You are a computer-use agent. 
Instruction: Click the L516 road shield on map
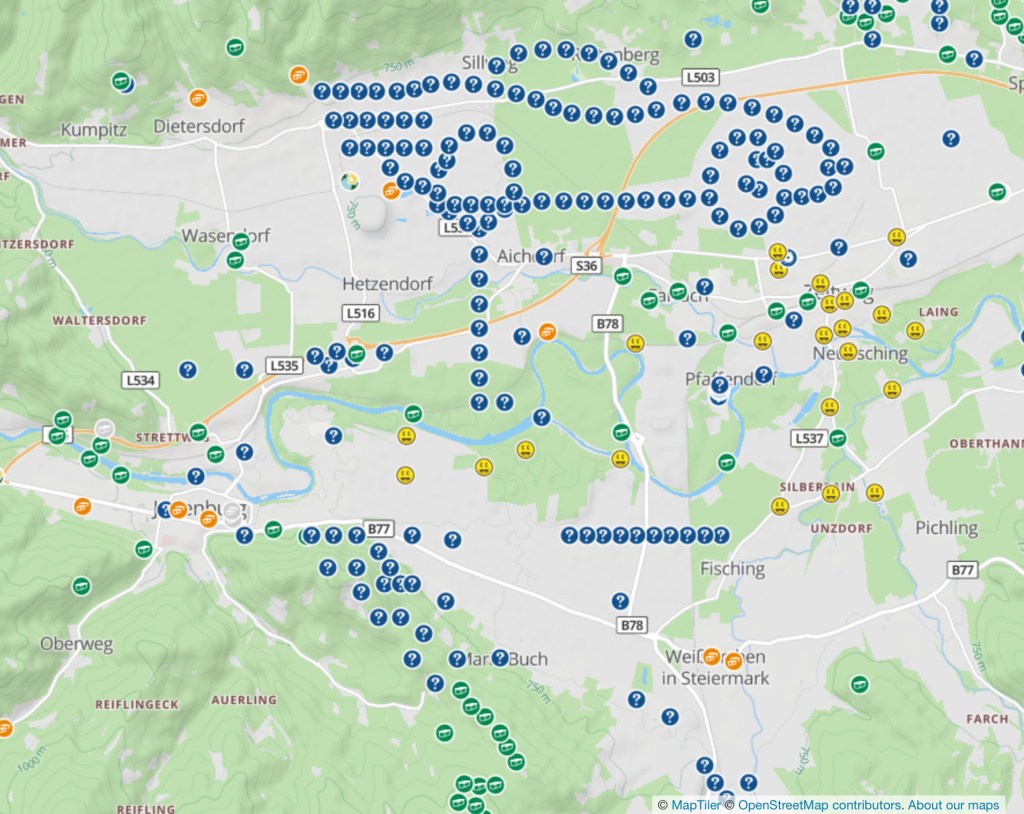coord(360,313)
